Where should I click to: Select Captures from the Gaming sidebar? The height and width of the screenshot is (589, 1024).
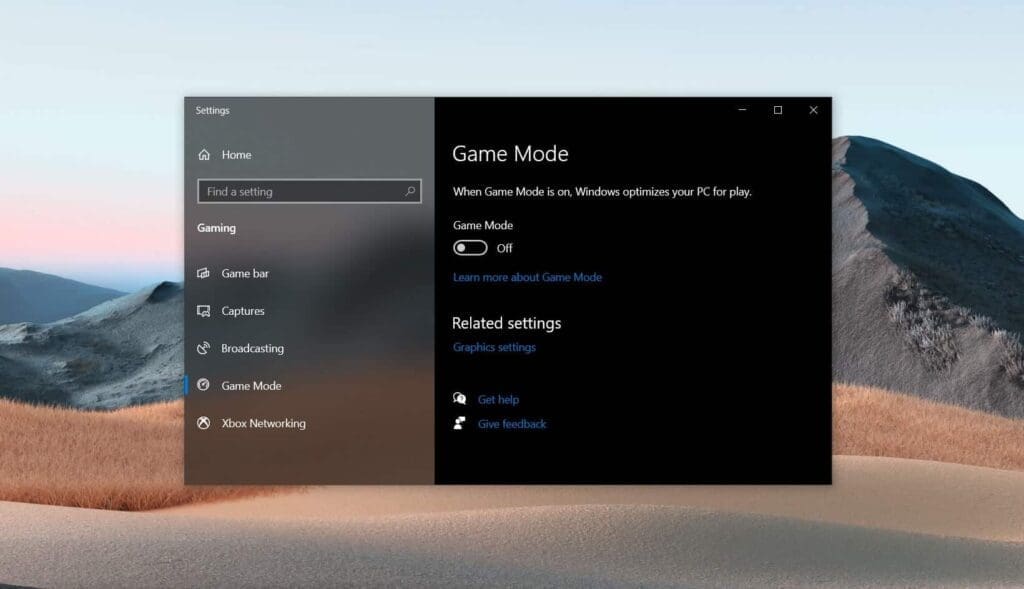(x=242, y=311)
